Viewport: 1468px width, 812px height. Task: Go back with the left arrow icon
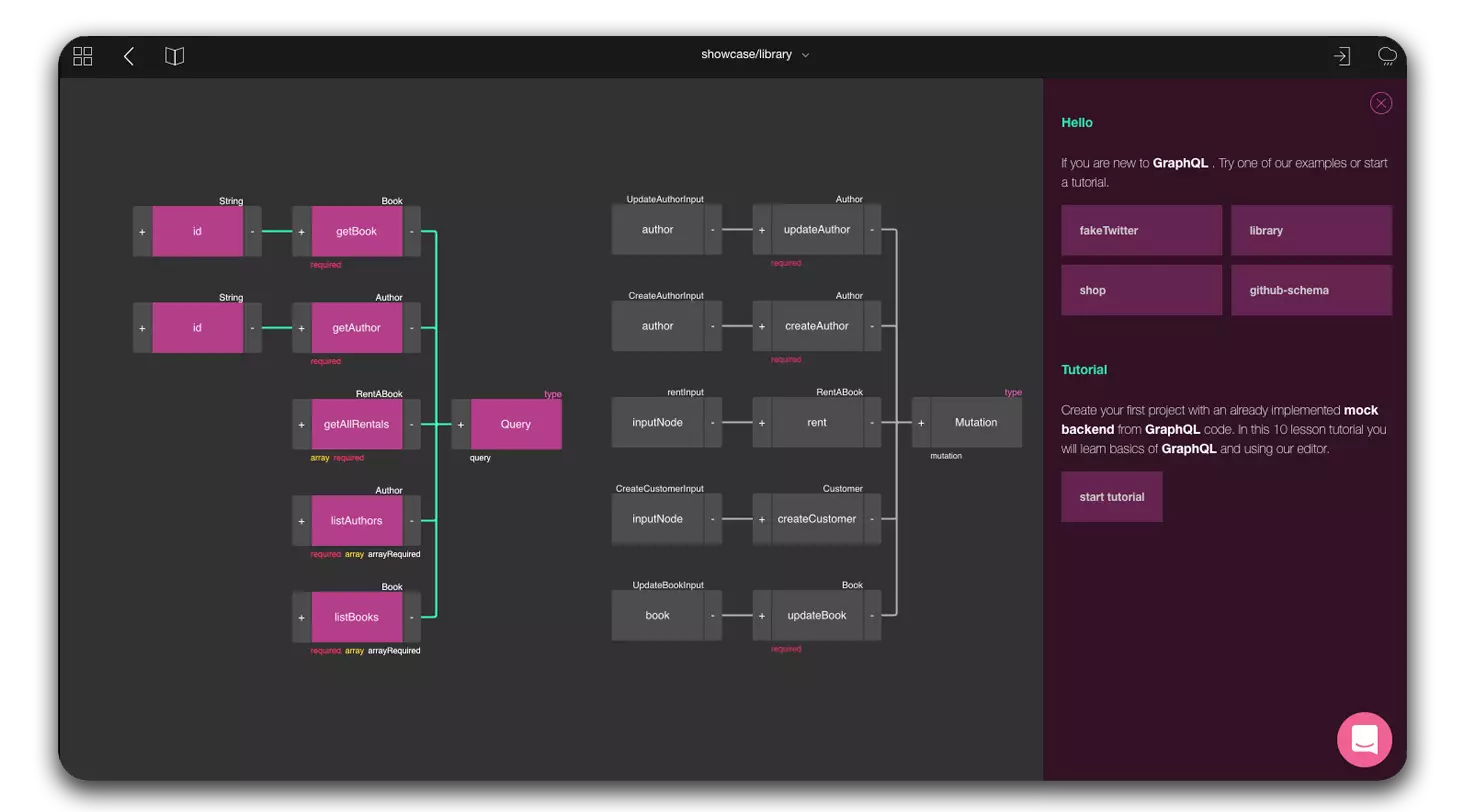pyautogui.click(x=129, y=57)
